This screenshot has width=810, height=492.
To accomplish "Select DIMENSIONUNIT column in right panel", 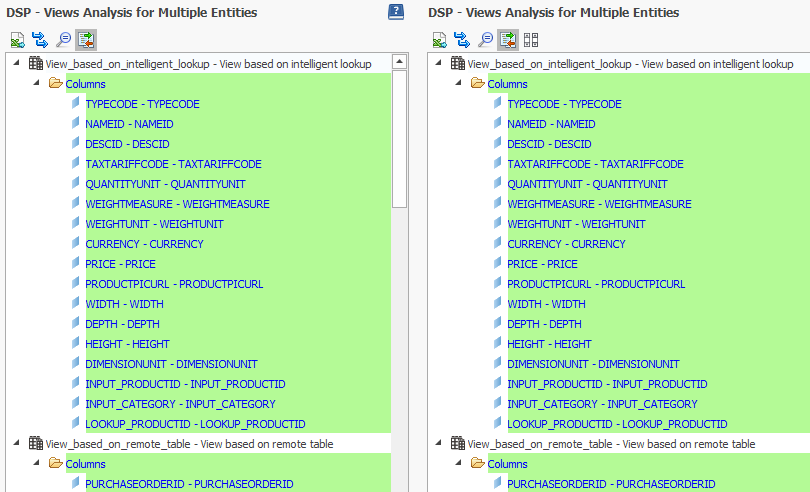I will (x=593, y=364).
